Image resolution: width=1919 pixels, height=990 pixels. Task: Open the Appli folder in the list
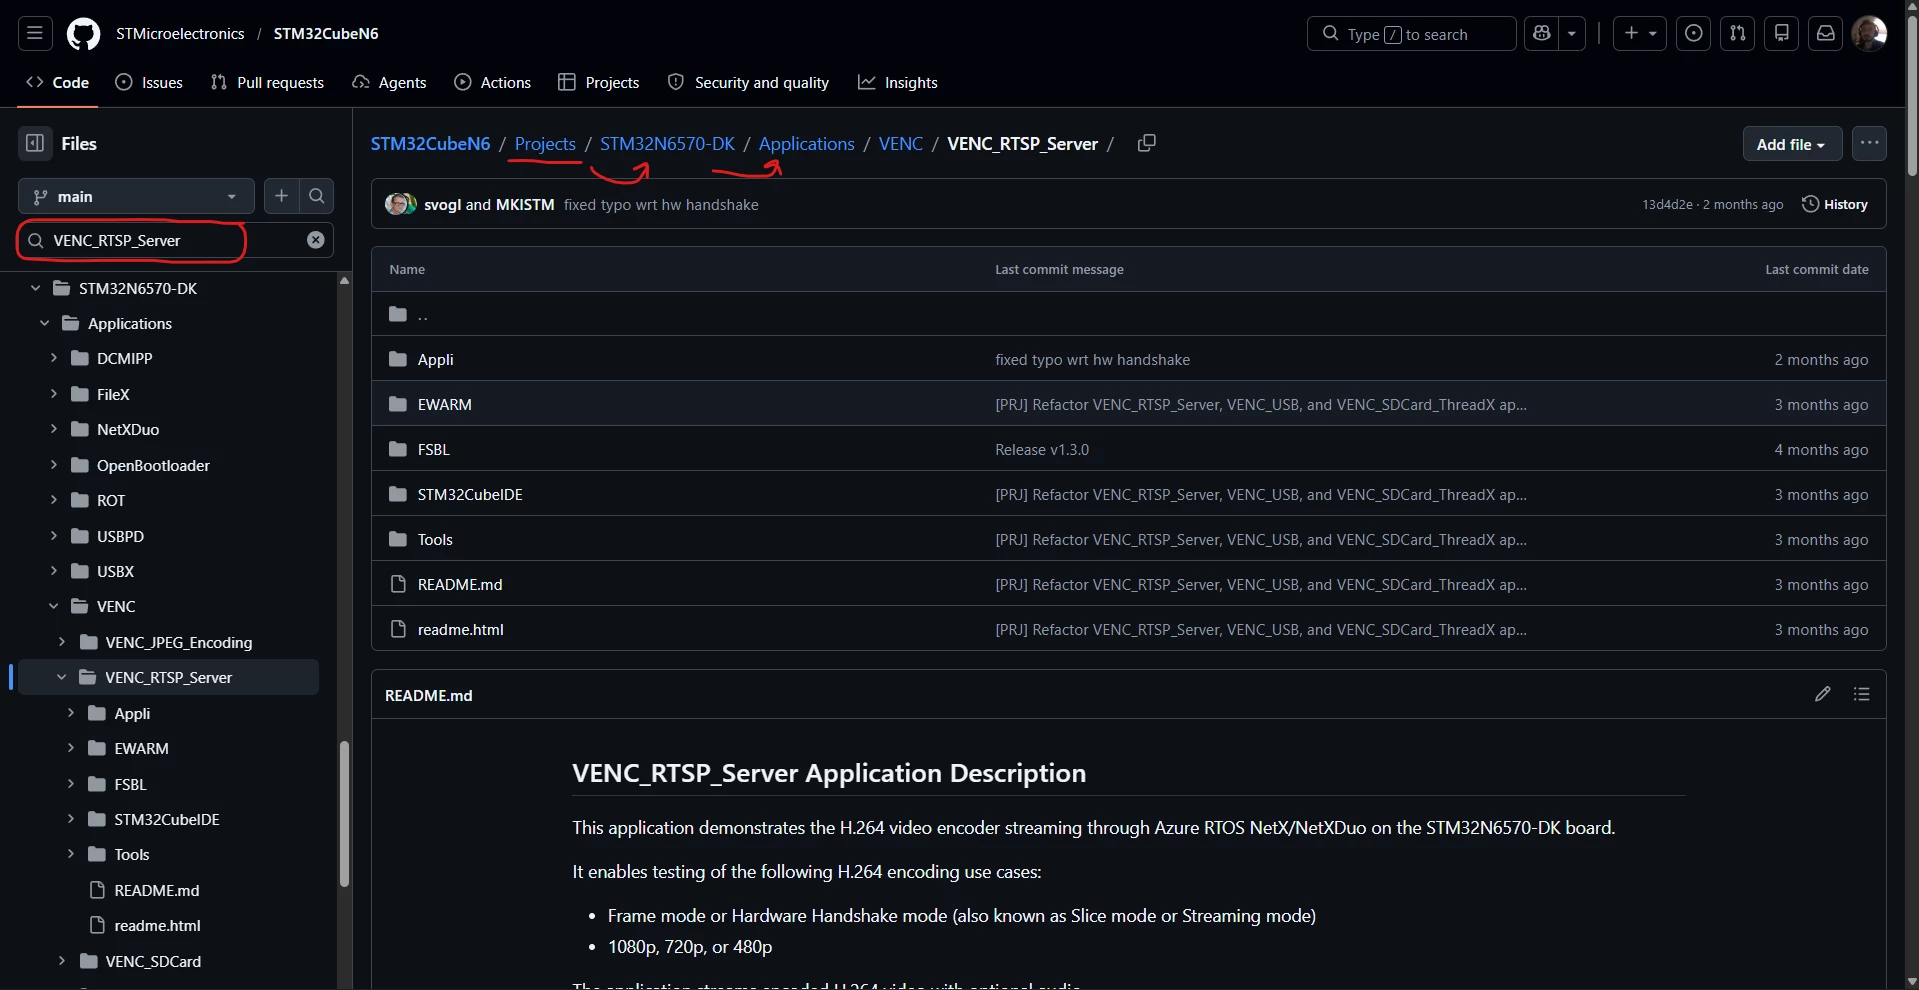[435, 359]
